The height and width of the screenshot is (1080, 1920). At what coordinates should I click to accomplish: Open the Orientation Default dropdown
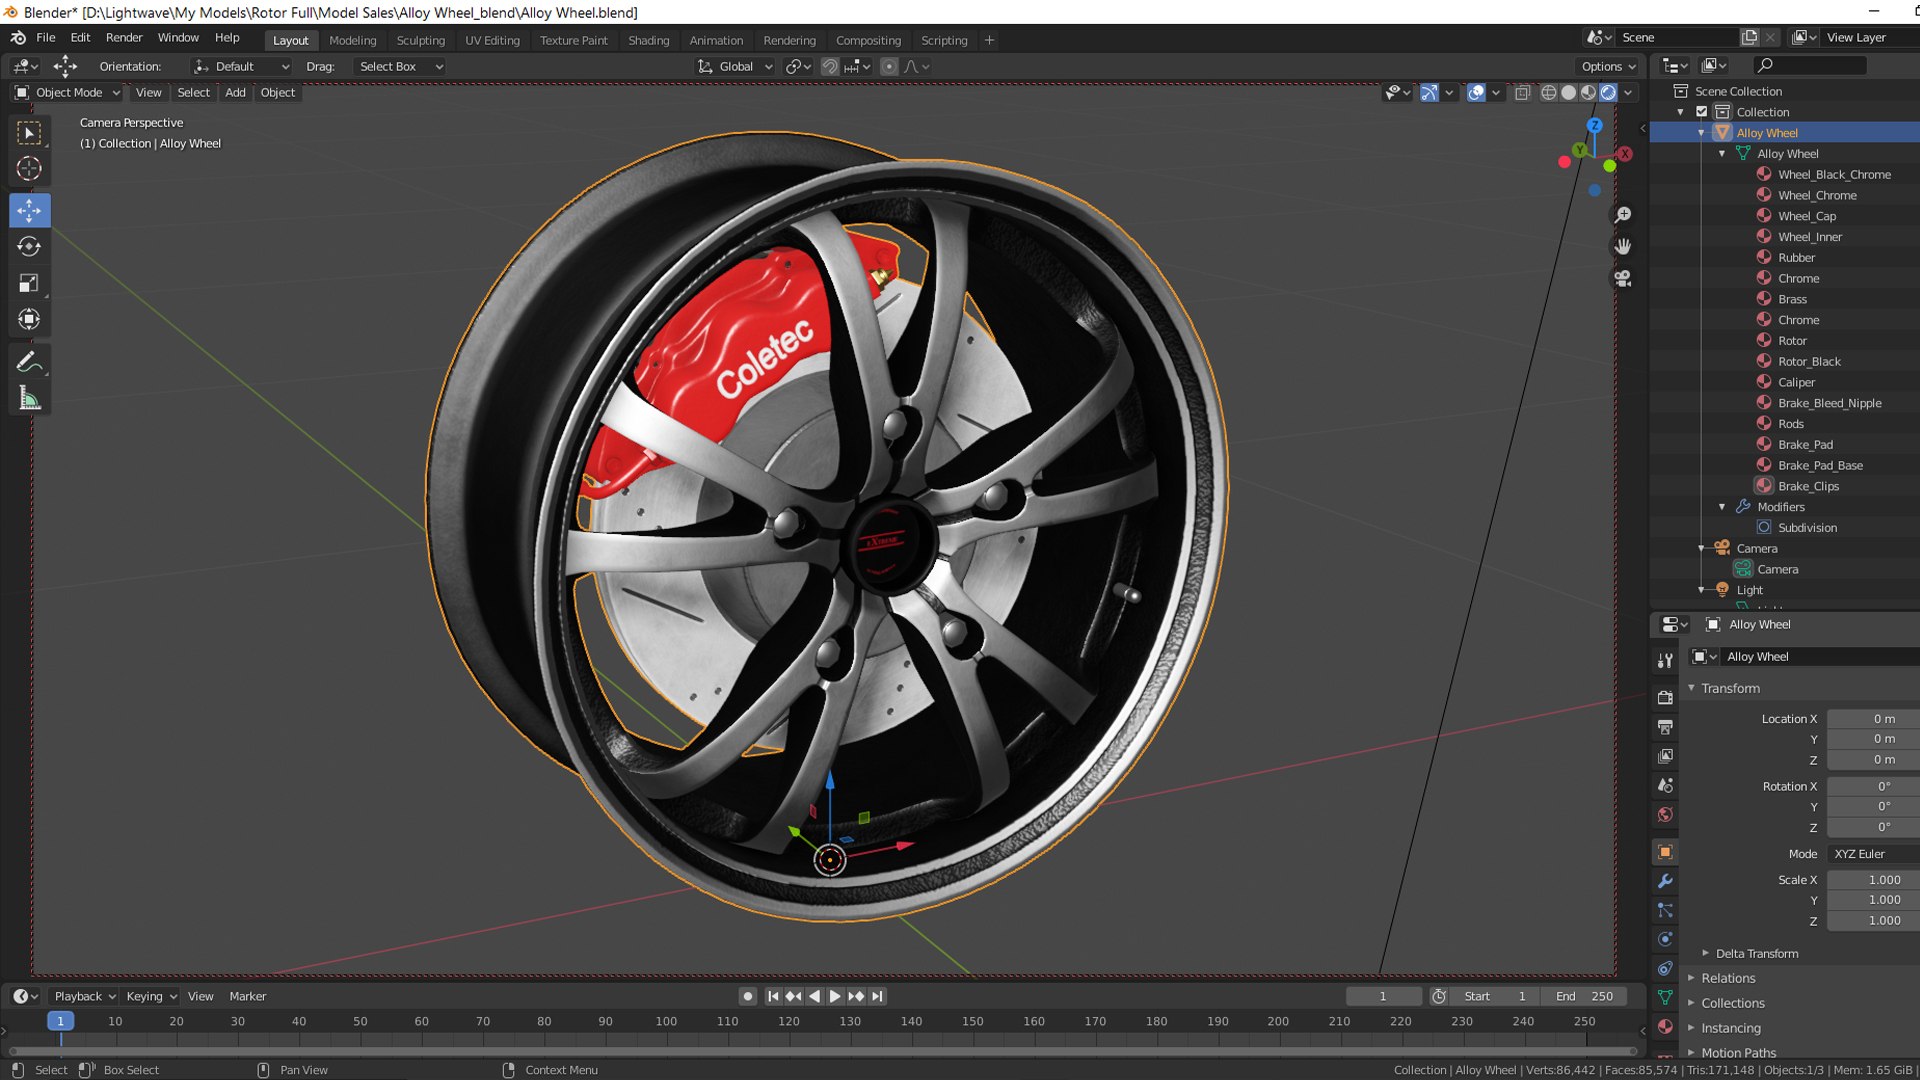242,66
